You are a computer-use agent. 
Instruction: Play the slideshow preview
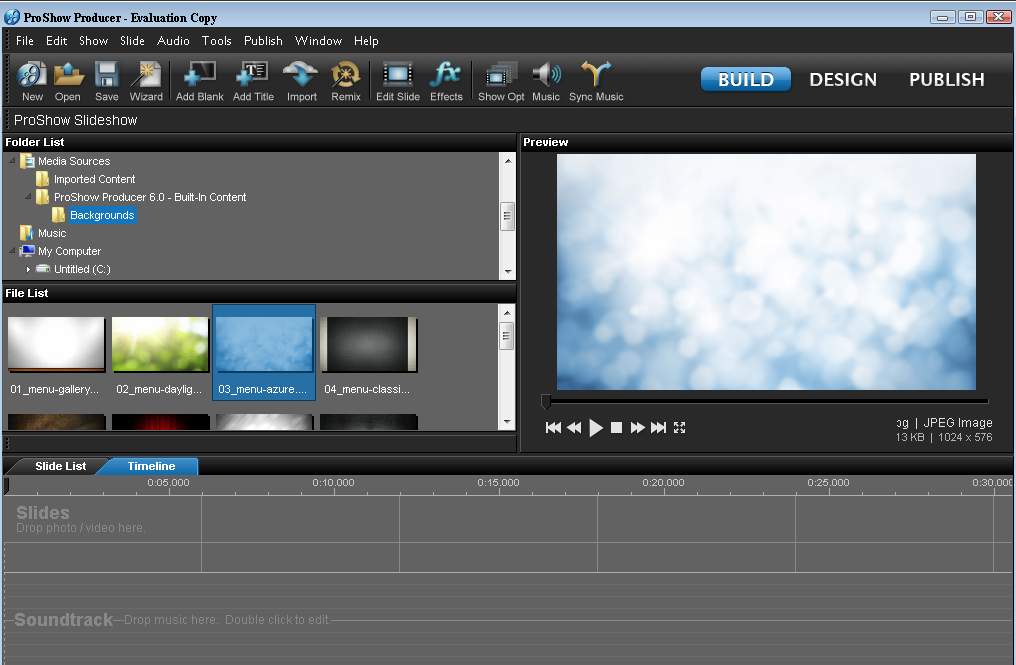click(x=595, y=427)
